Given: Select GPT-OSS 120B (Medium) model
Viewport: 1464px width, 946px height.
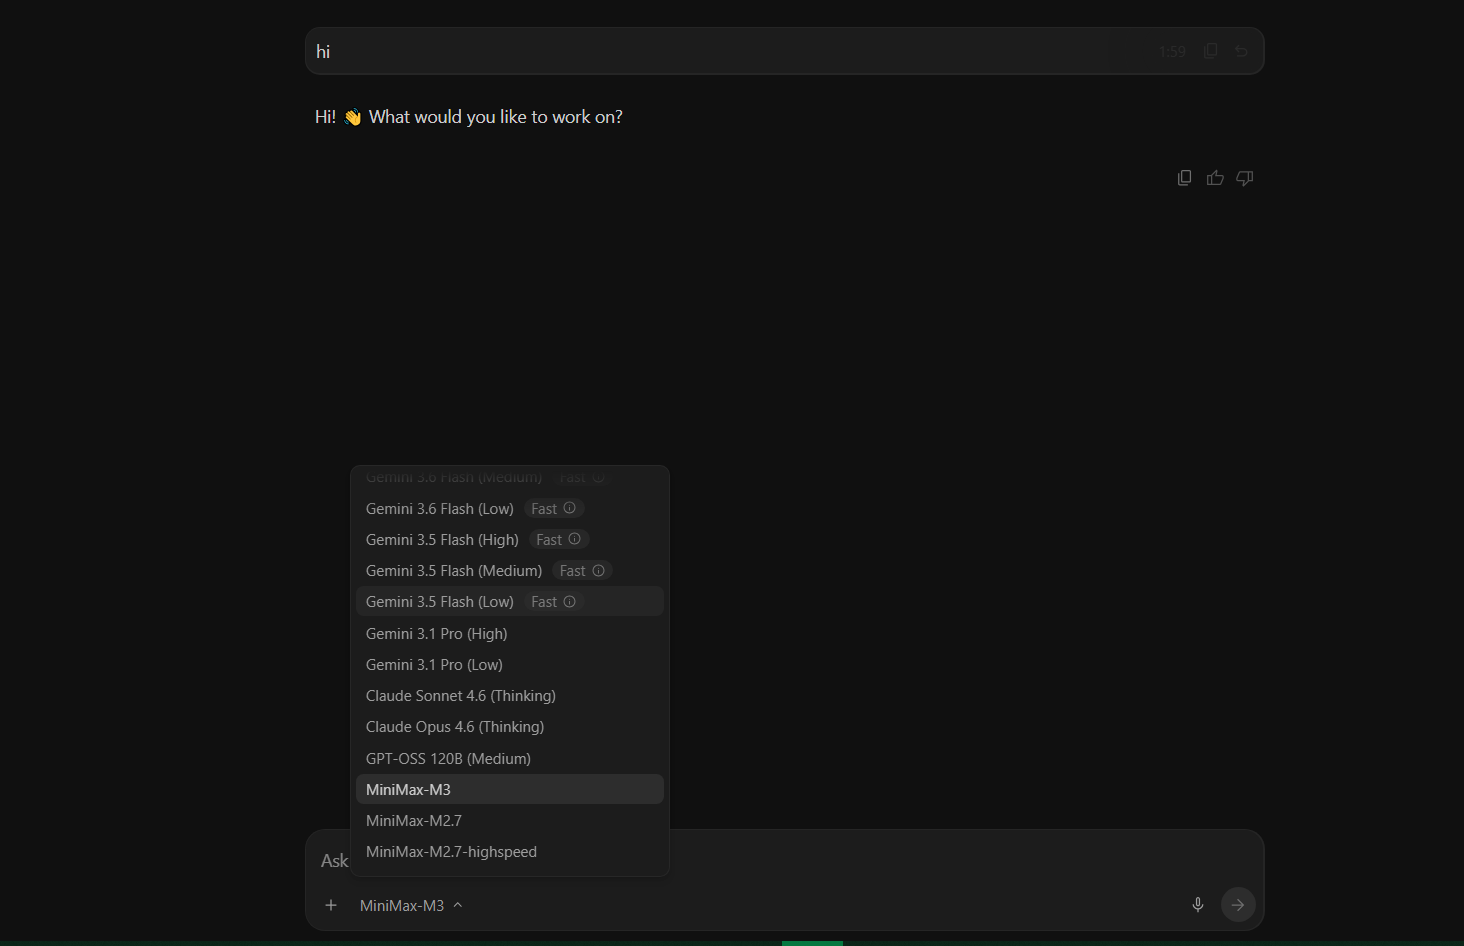Looking at the screenshot, I should (x=510, y=758).
